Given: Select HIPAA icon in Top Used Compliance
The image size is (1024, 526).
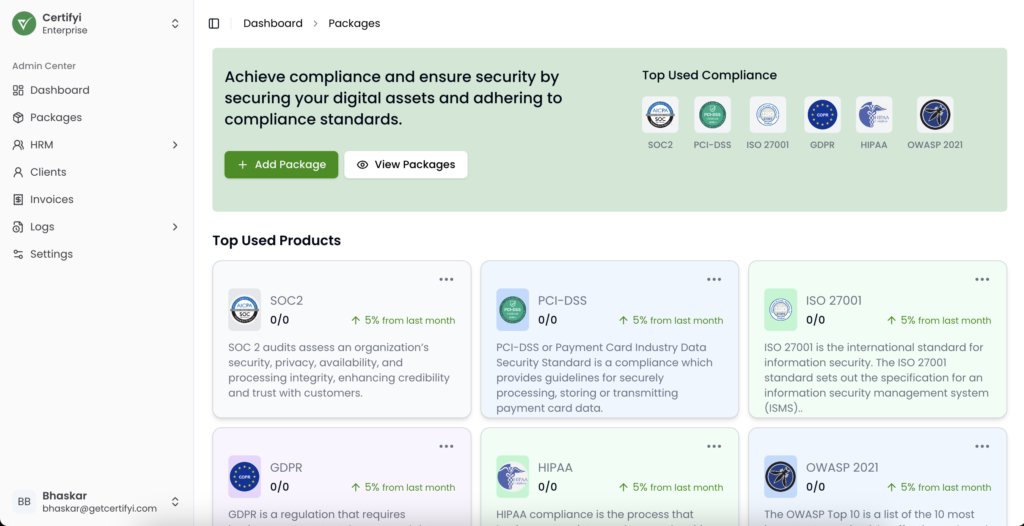Looking at the screenshot, I should 874,115.
